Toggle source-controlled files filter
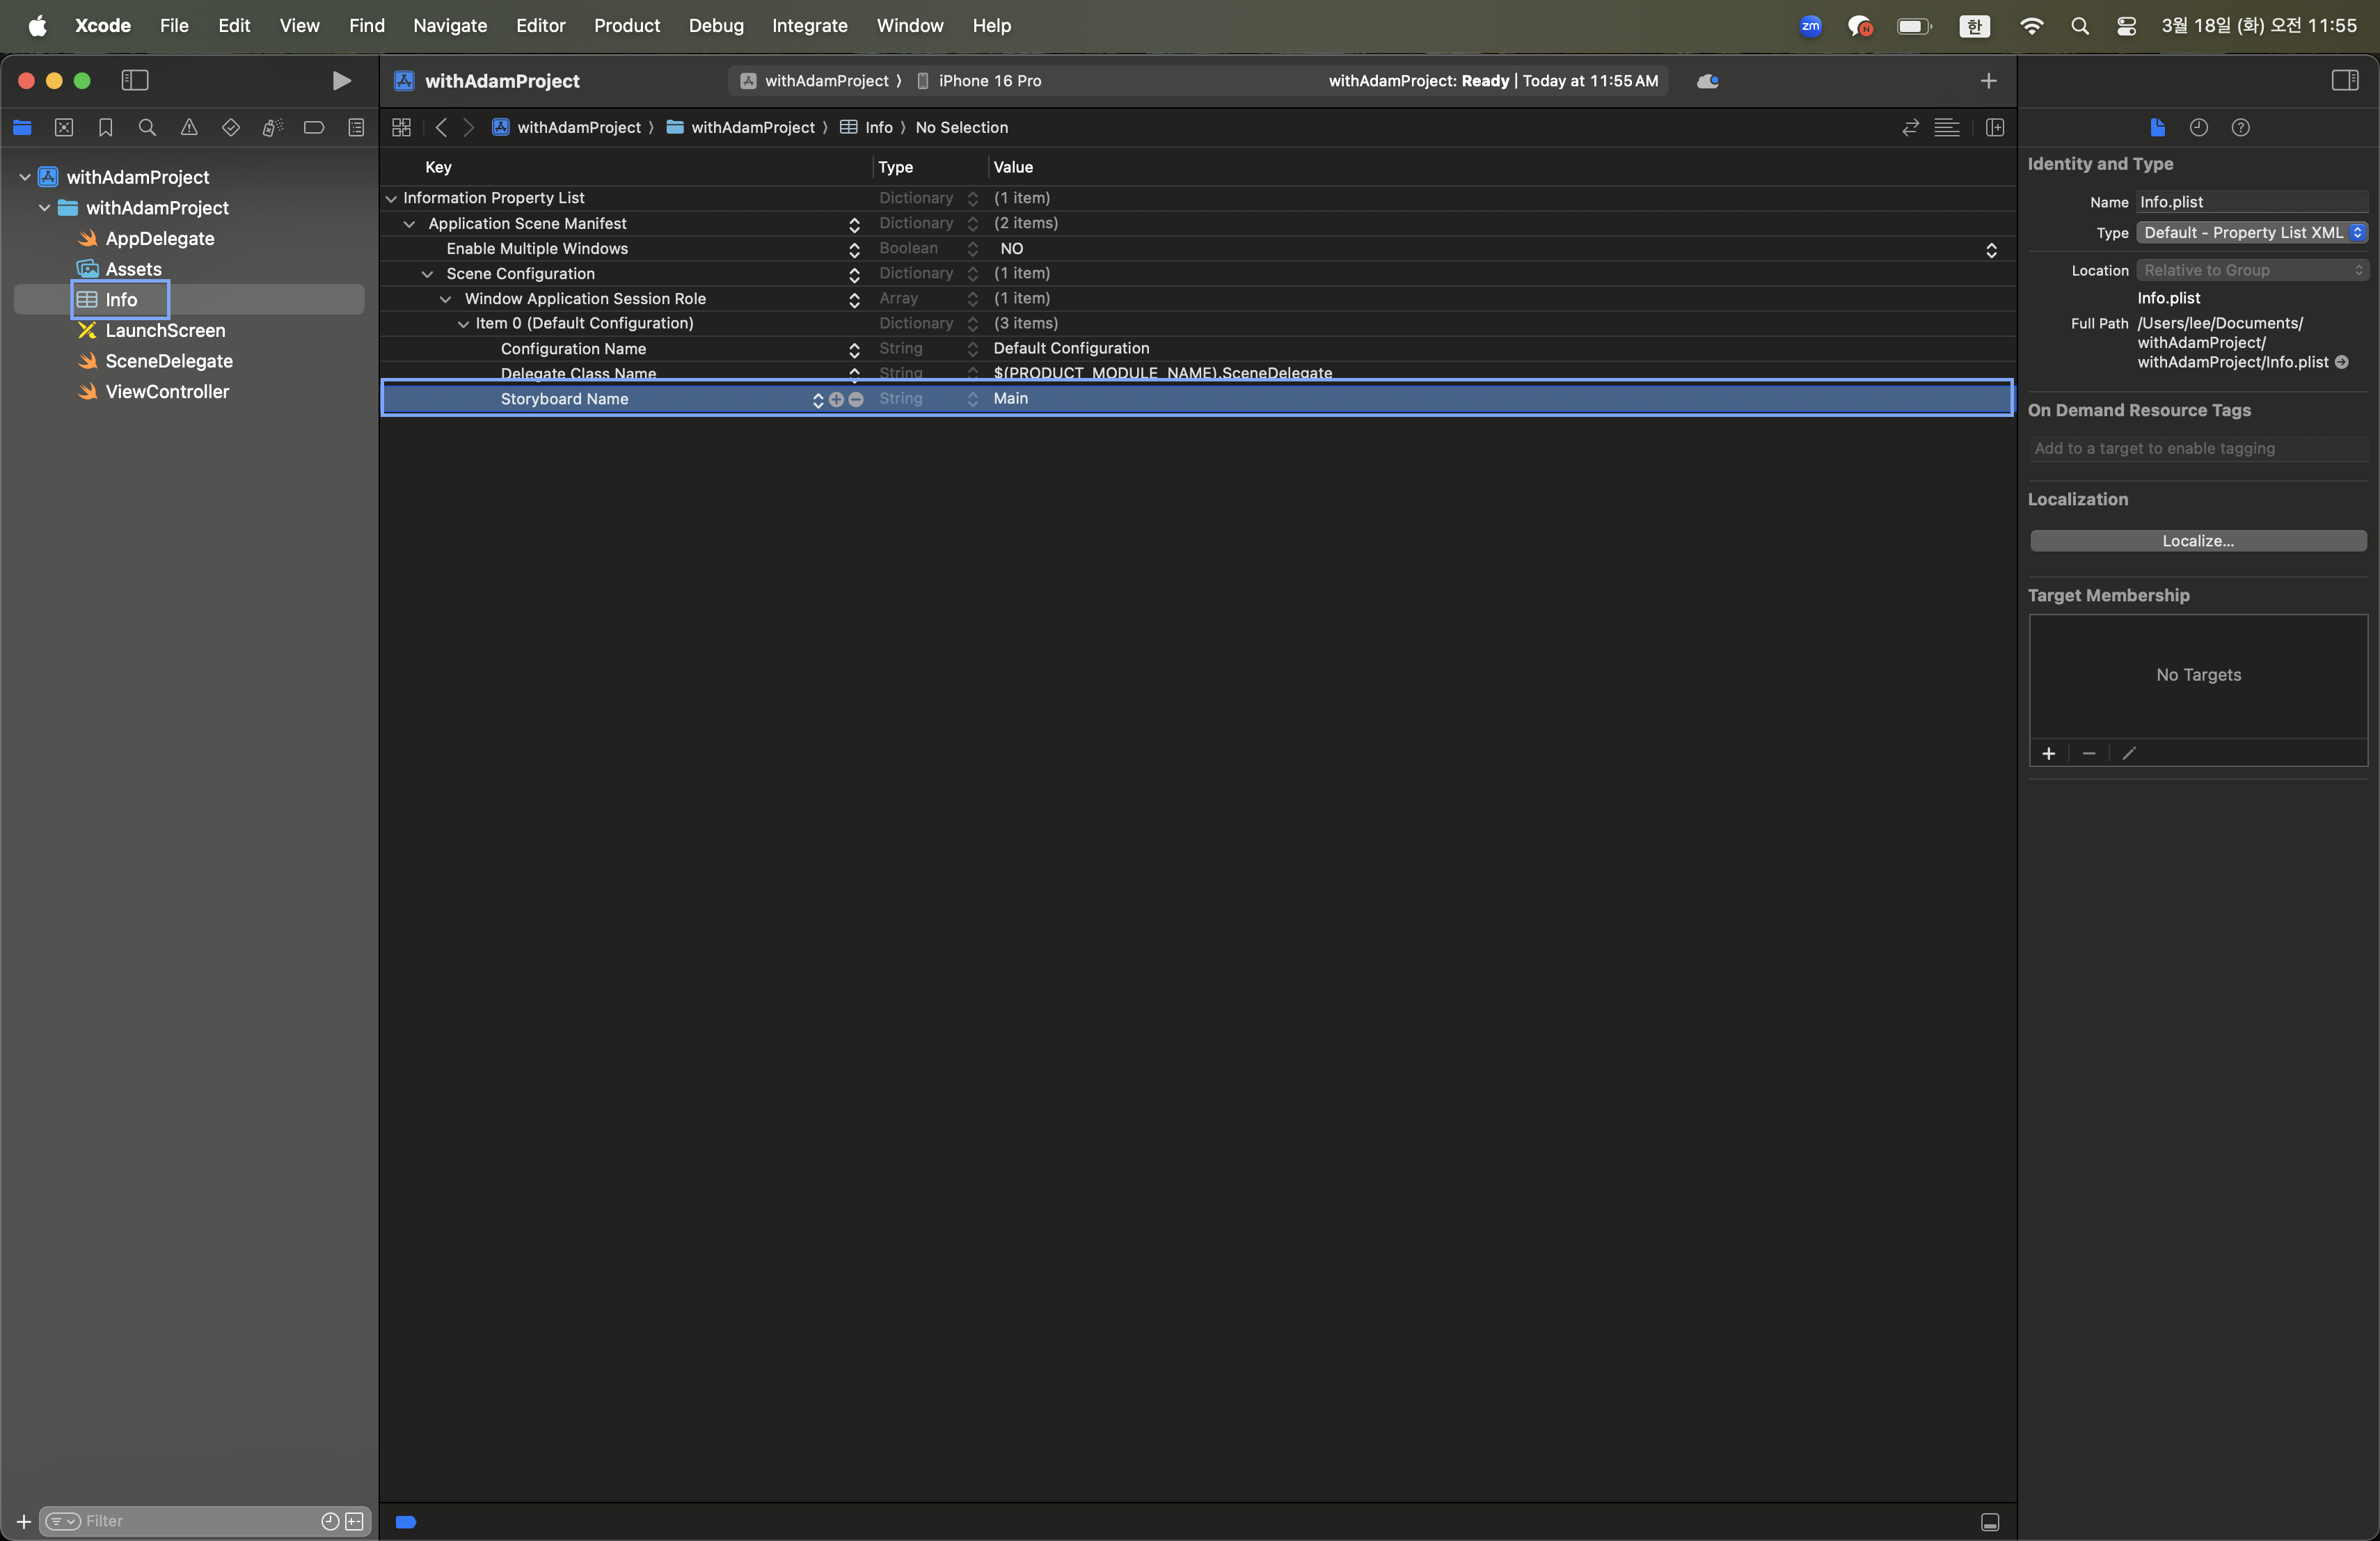Viewport: 2380px width, 1541px height. click(354, 1521)
